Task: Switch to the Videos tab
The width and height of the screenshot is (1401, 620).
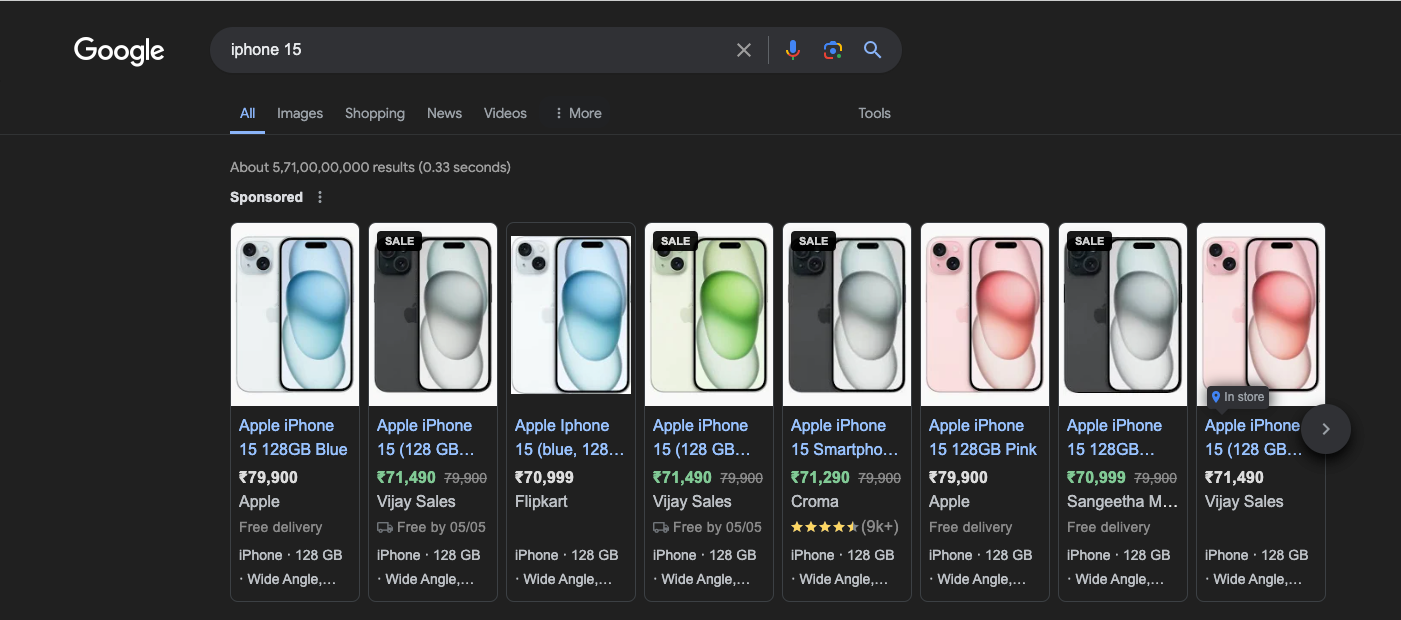Action: 505,113
